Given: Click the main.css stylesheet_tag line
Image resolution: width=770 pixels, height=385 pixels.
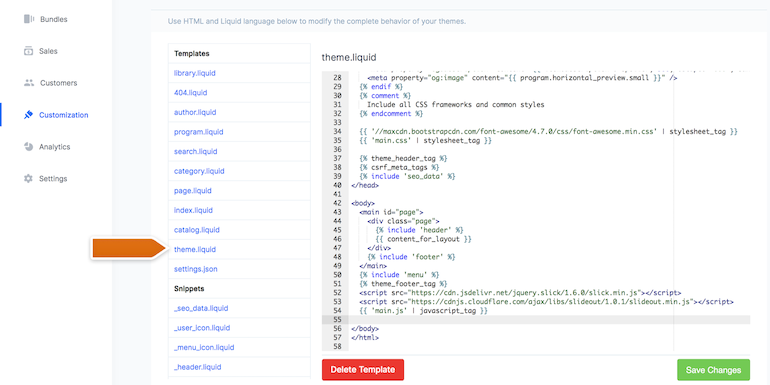Looking at the screenshot, I should point(426,141).
